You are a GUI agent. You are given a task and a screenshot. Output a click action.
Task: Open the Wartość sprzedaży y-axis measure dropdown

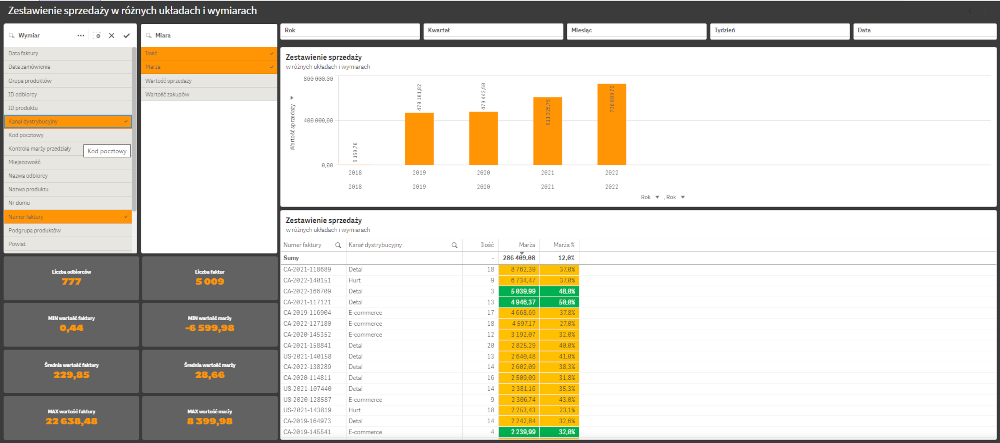coord(292,121)
